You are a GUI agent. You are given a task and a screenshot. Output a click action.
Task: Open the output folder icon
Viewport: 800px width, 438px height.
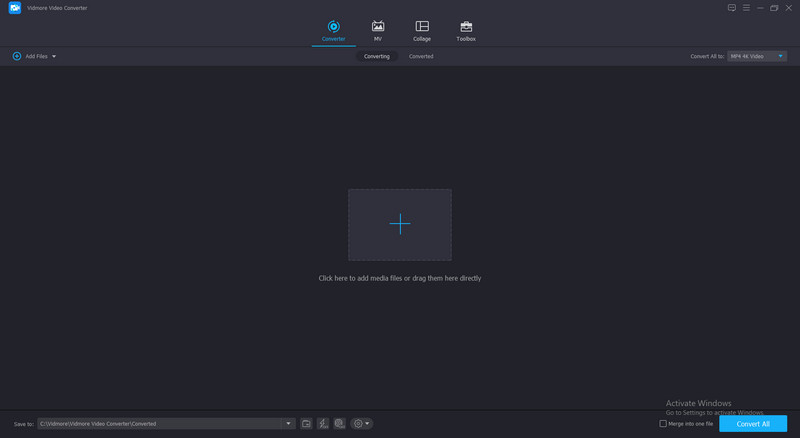(x=307, y=424)
